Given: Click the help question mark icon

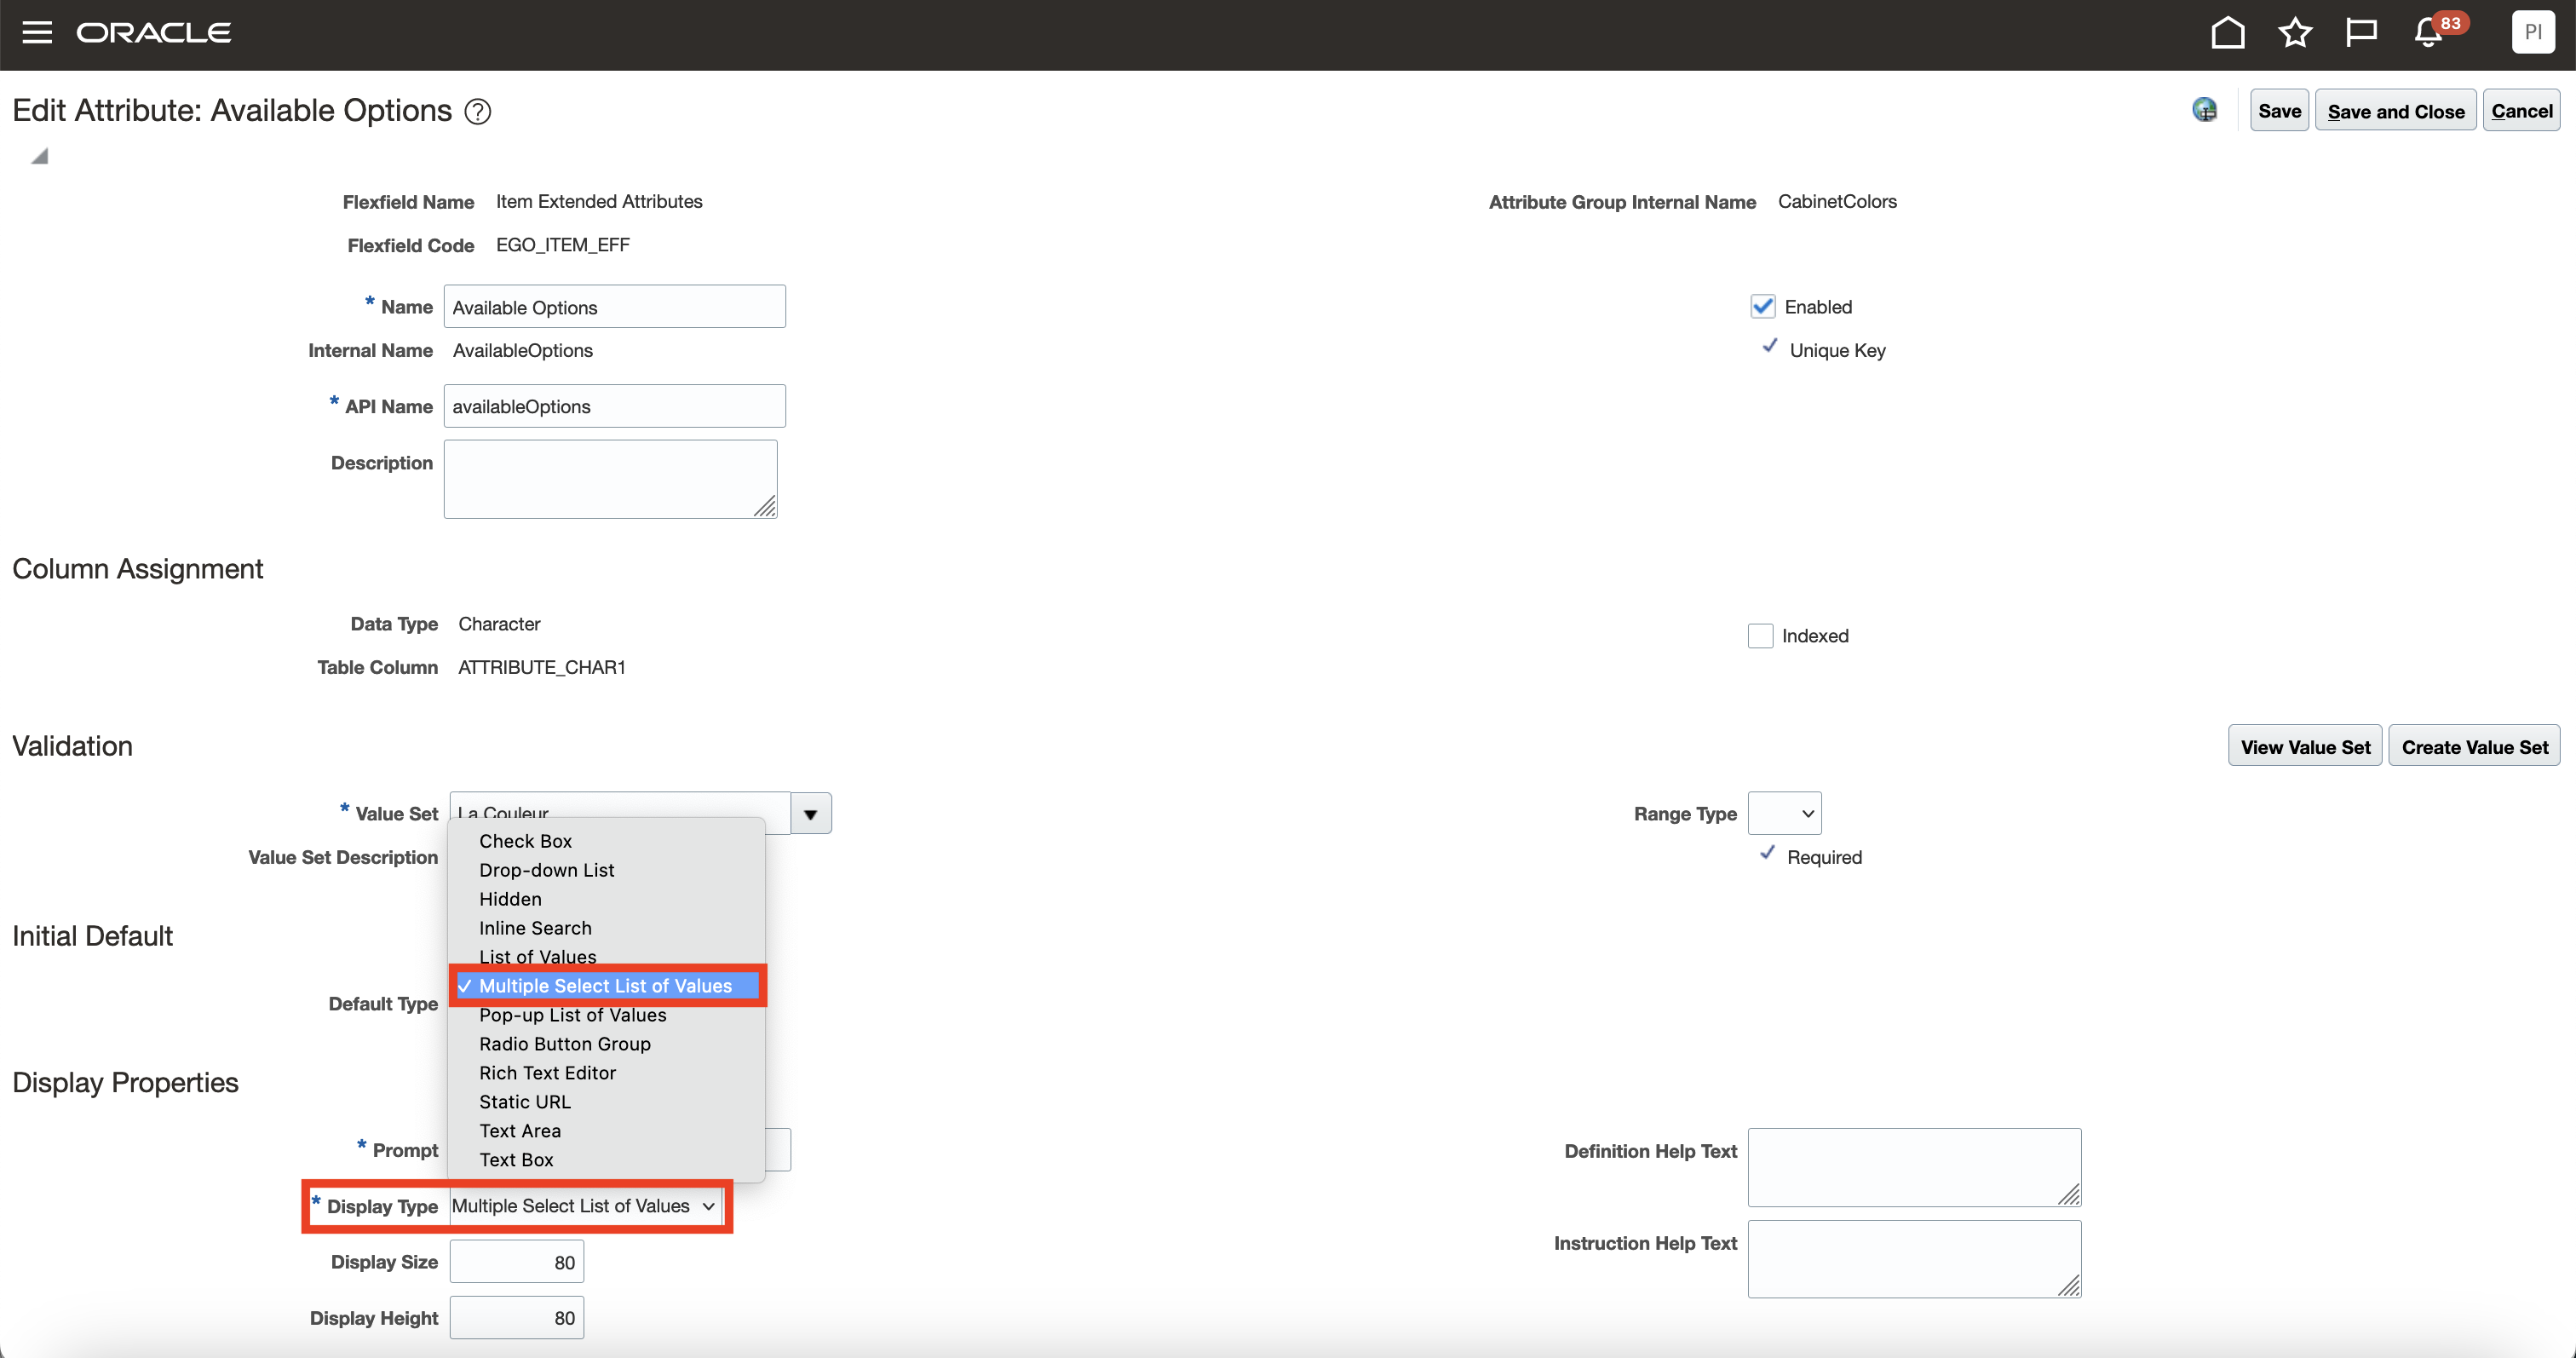Looking at the screenshot, I should click(x=478, y=112).
